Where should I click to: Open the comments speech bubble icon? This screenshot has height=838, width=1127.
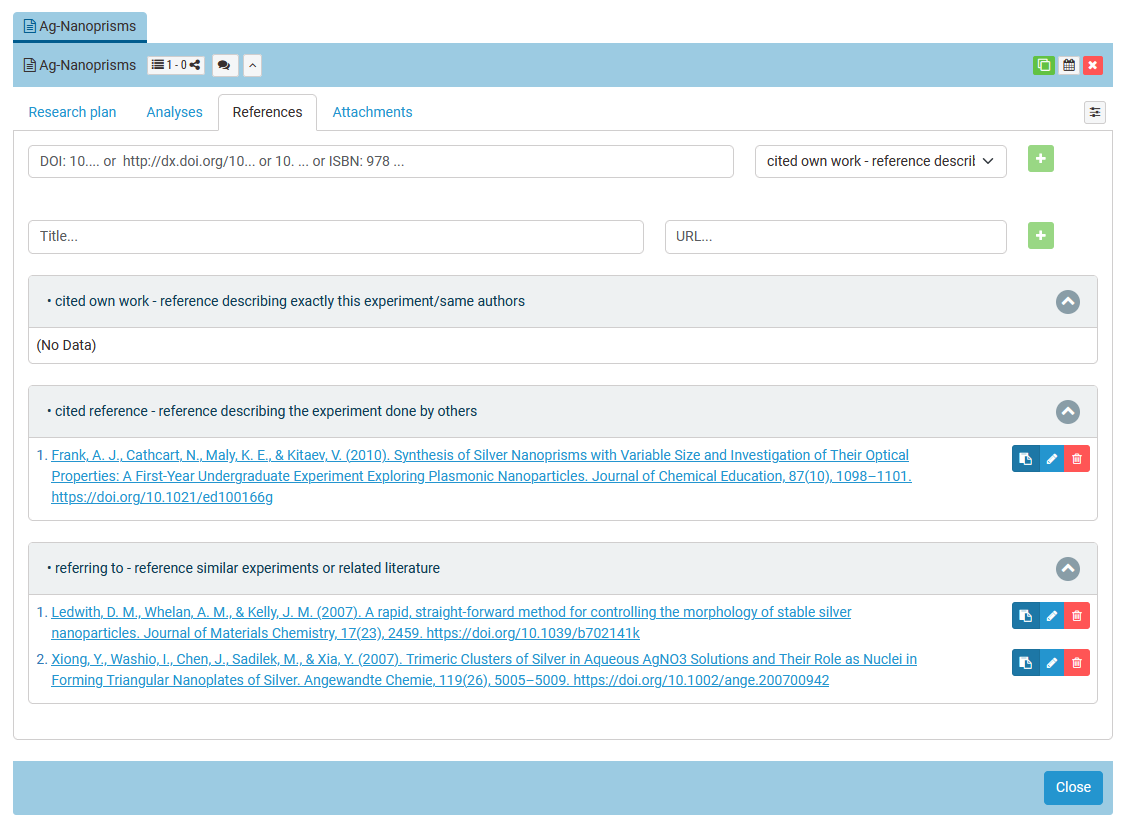[x=224, y=66]
